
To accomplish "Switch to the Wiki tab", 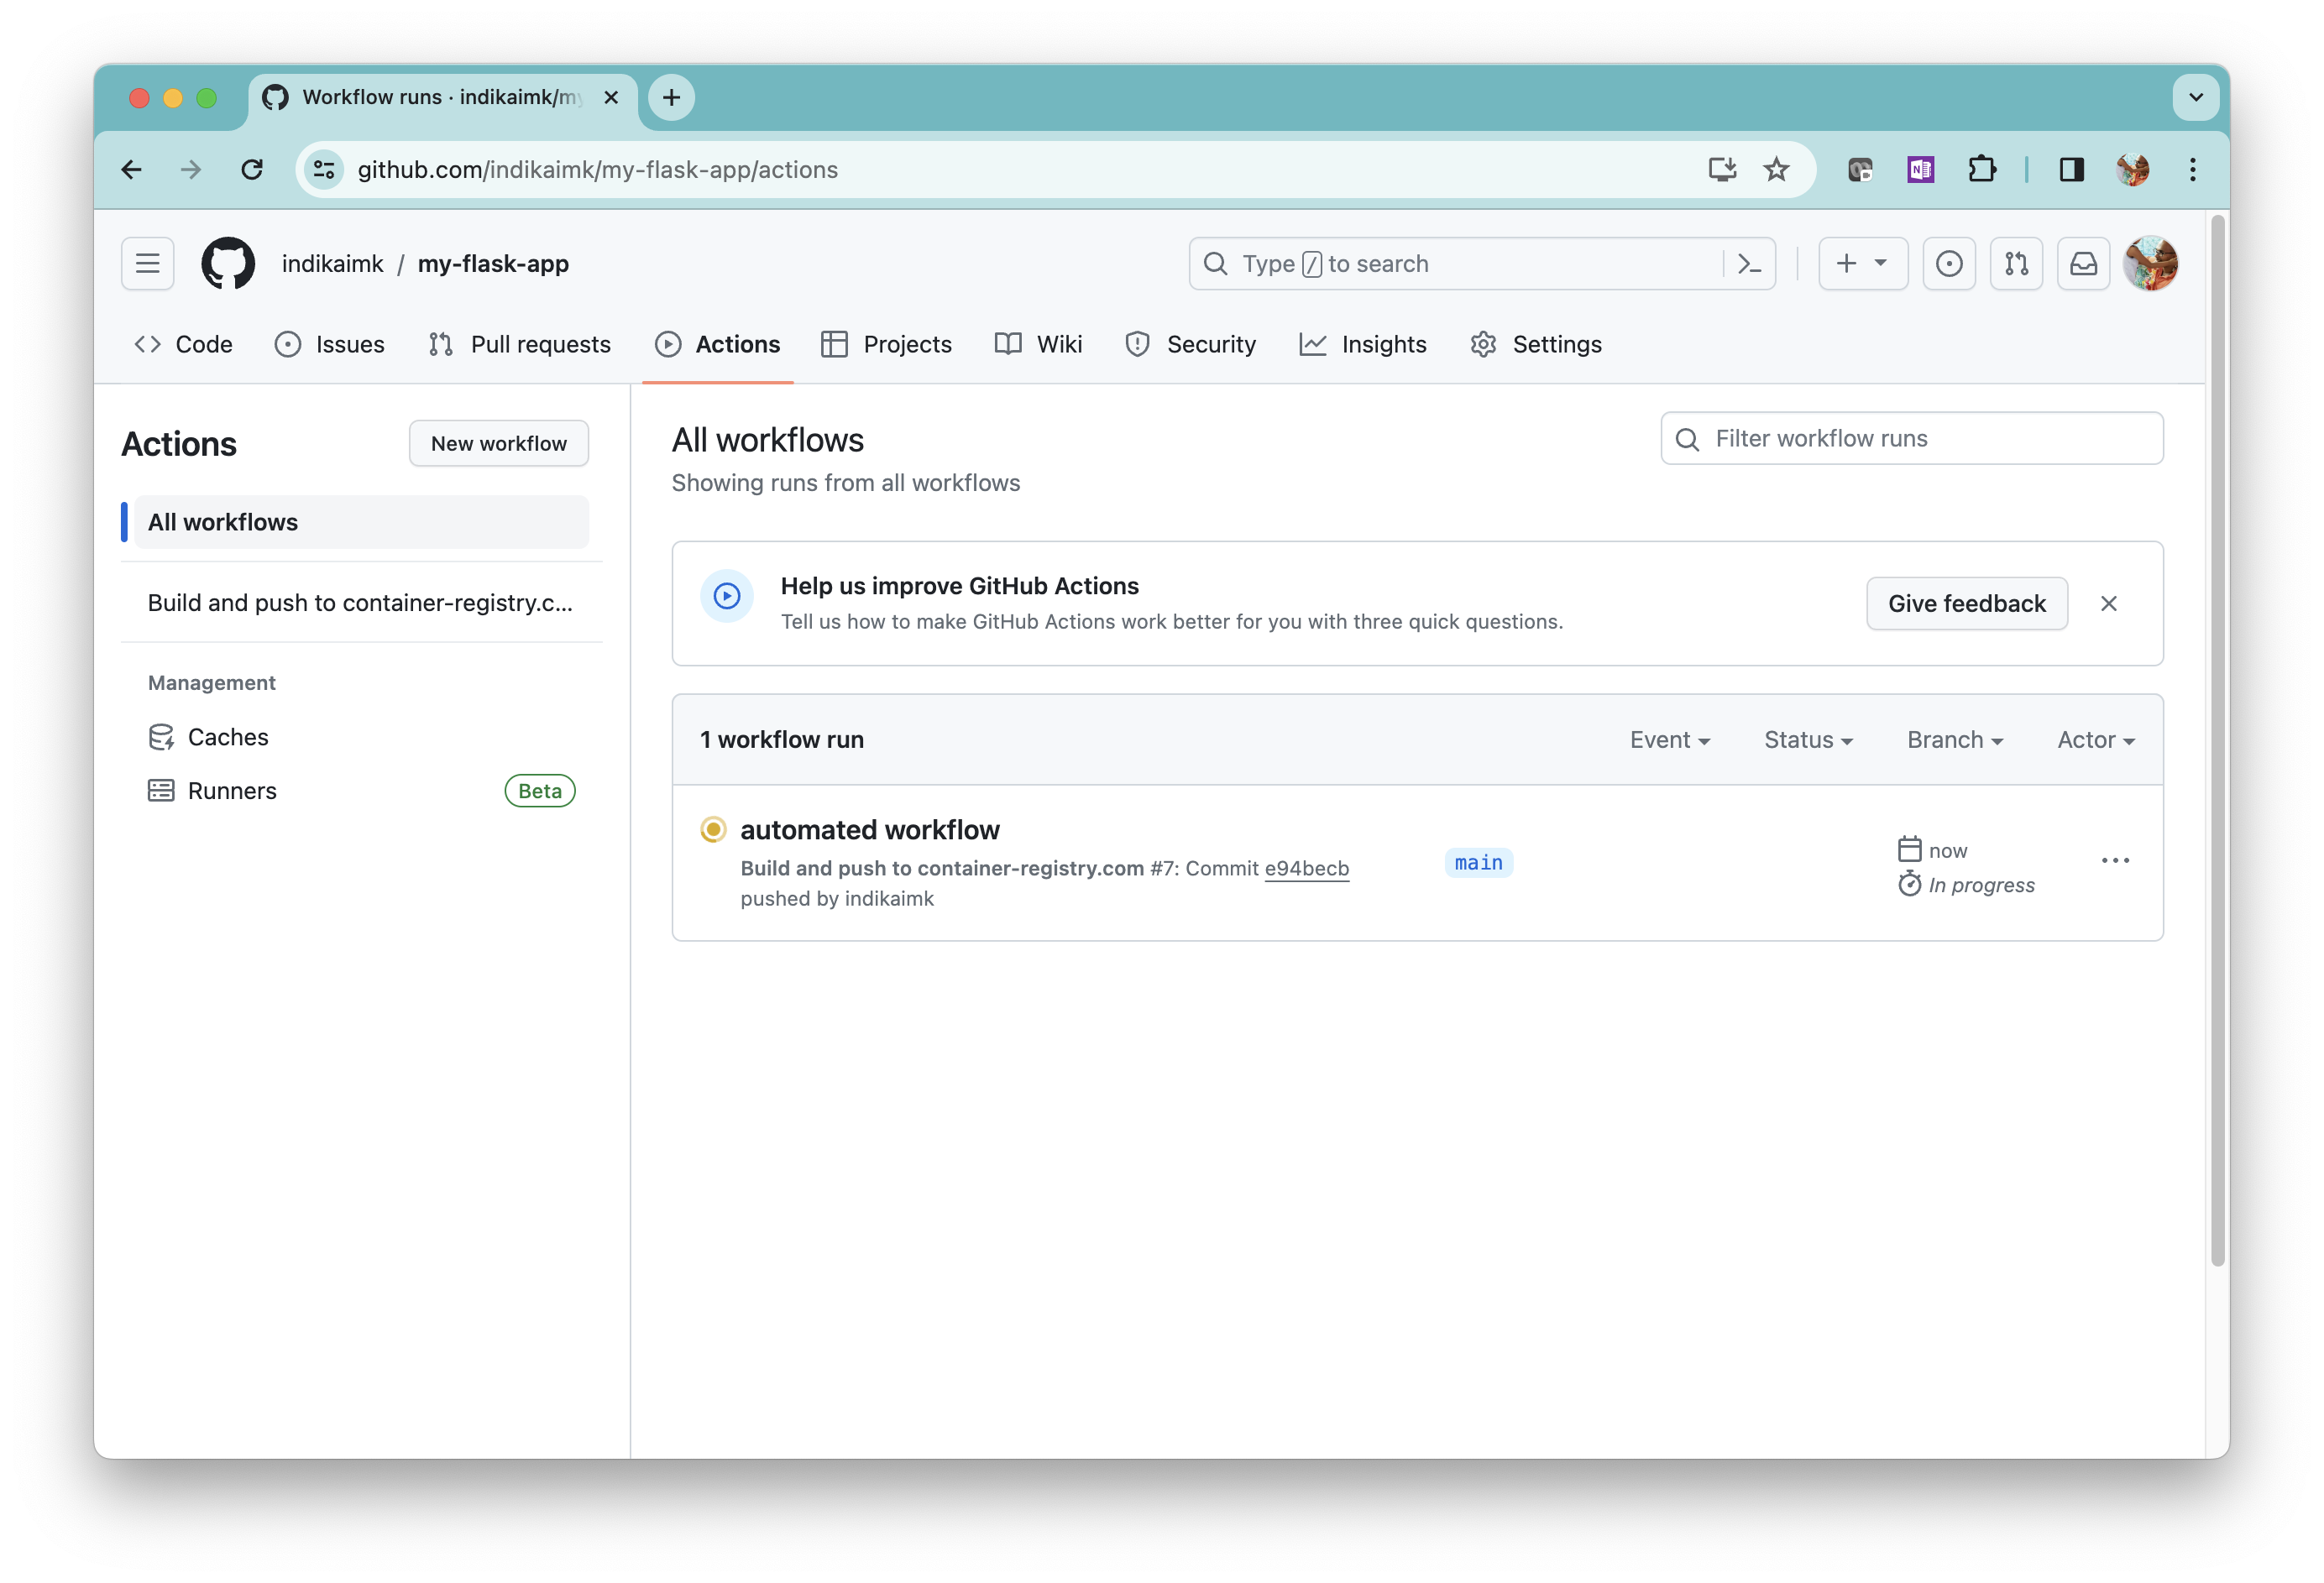I will click(x=1039, y=344).
